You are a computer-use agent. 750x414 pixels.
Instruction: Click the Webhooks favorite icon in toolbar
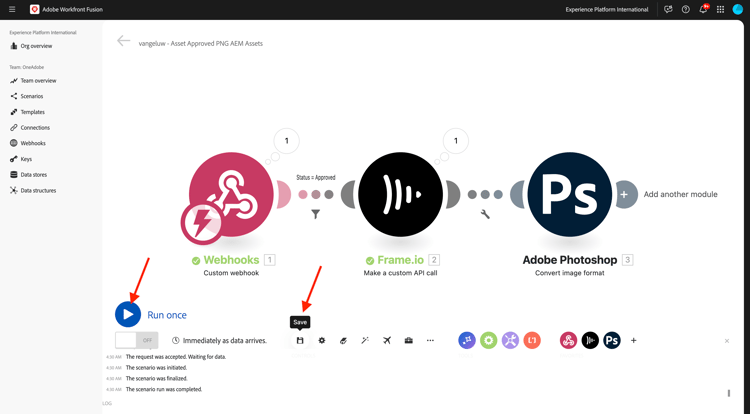click(x=568, y=340)
